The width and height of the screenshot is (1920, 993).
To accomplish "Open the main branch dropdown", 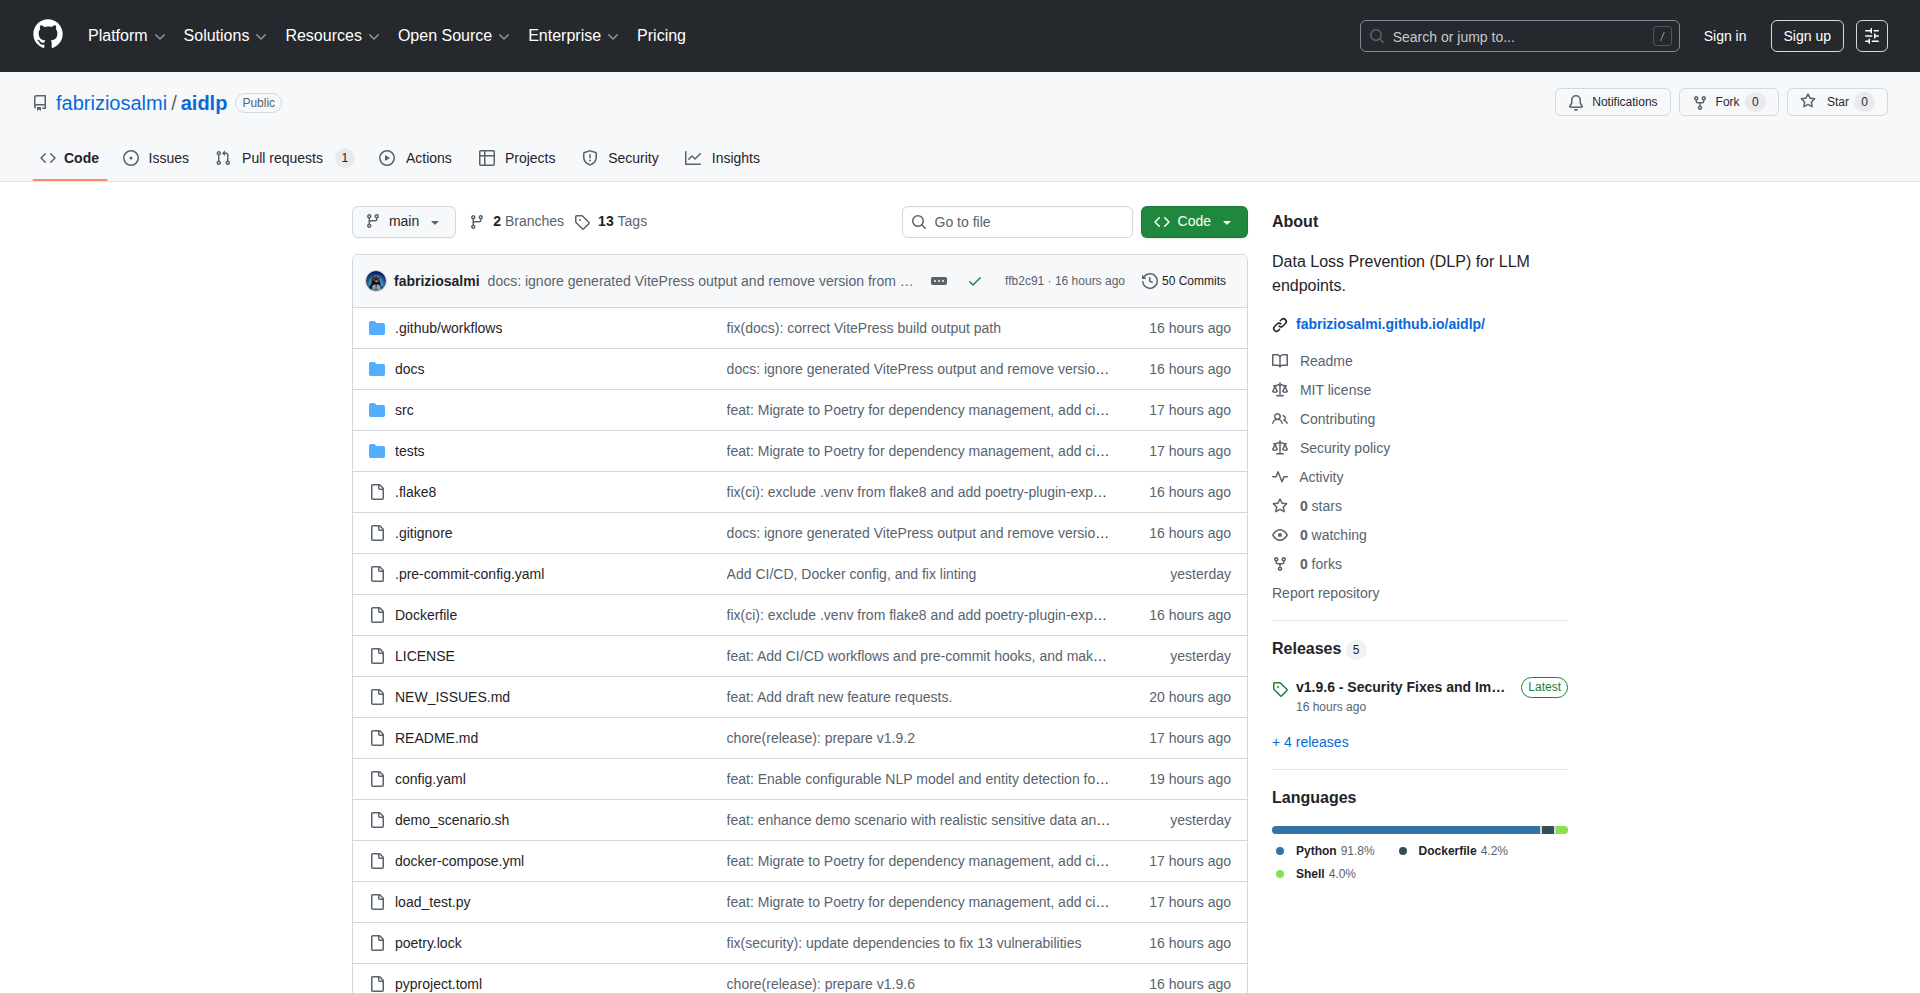I will coord(403,221).
